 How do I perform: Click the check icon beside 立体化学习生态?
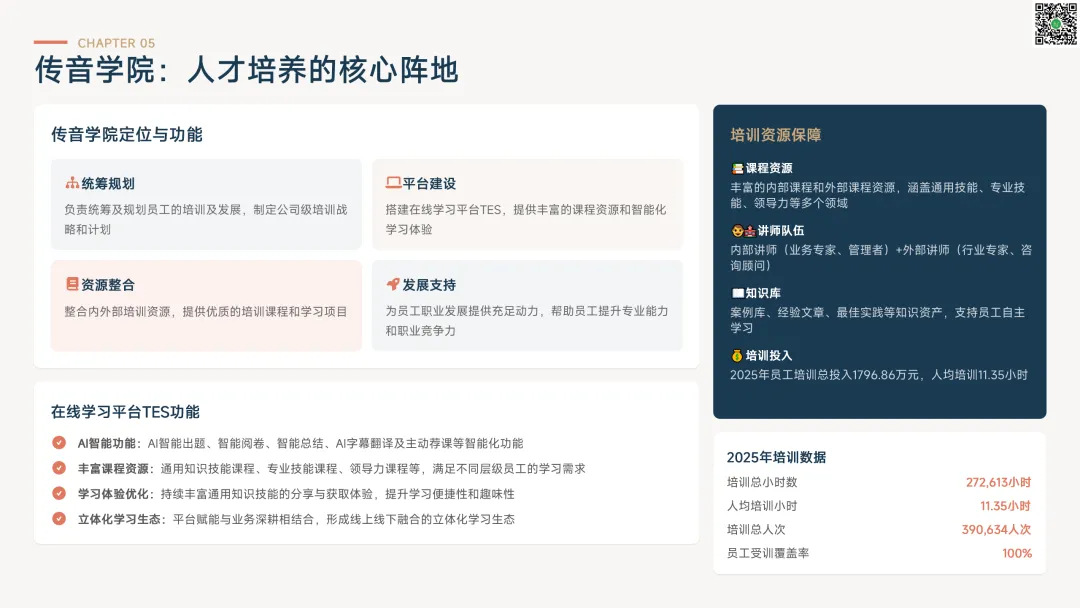59,518
